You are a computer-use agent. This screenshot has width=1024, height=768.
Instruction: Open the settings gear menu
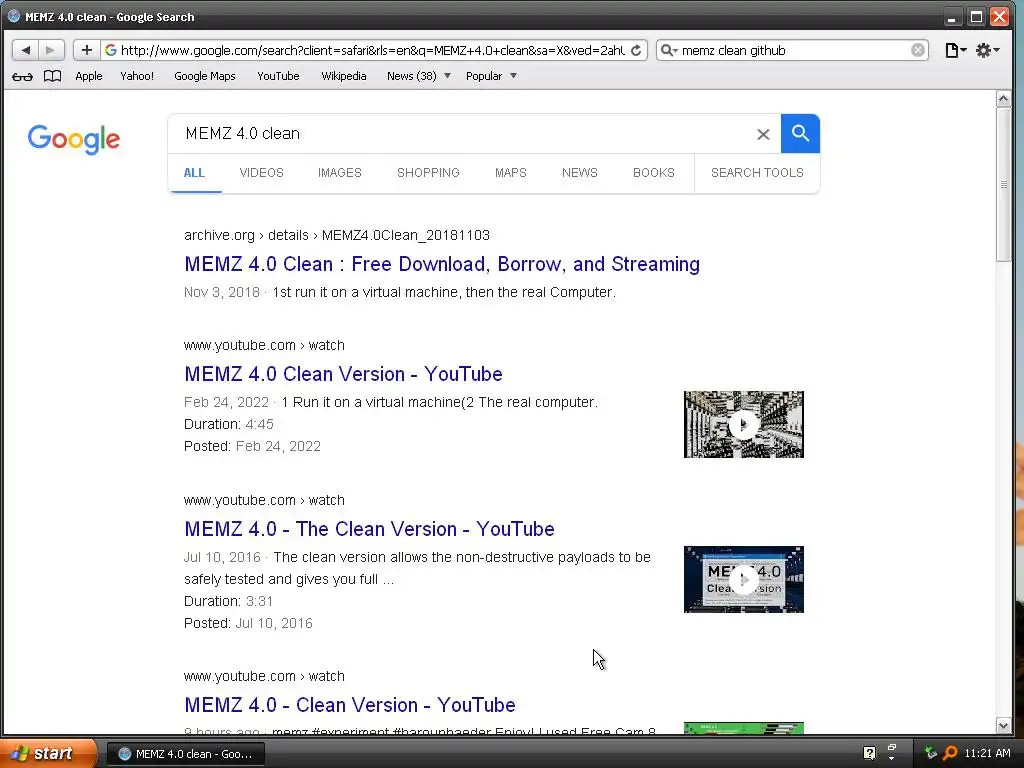point(987,50)
